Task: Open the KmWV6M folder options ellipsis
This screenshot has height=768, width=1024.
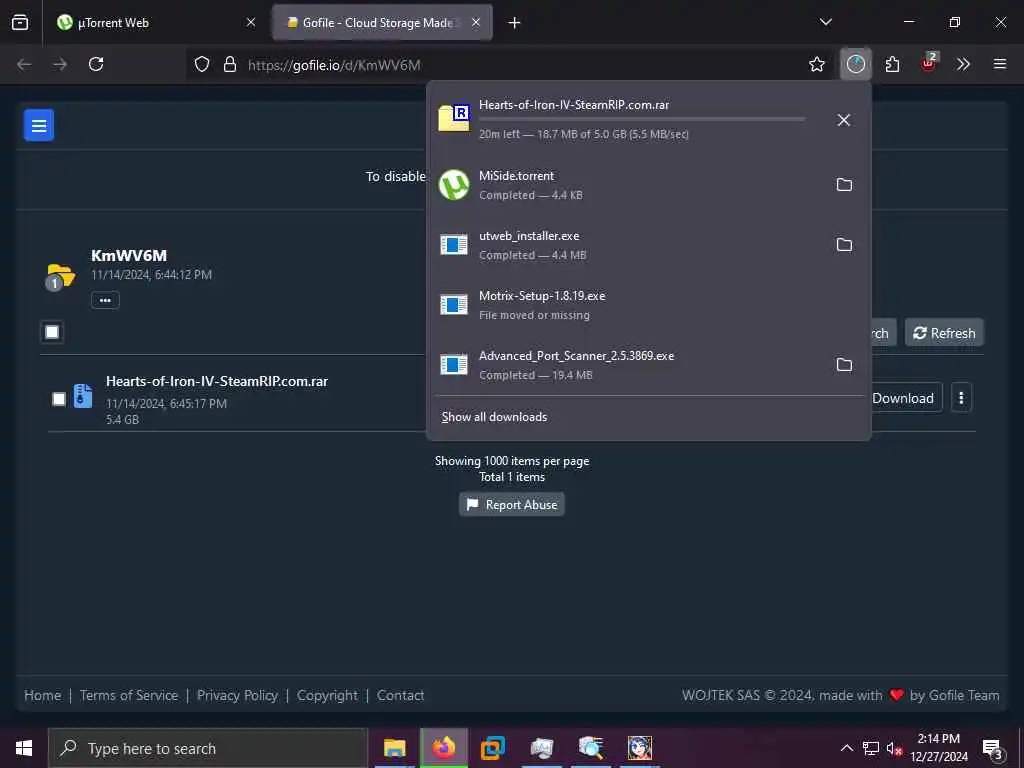Action: 105,300
